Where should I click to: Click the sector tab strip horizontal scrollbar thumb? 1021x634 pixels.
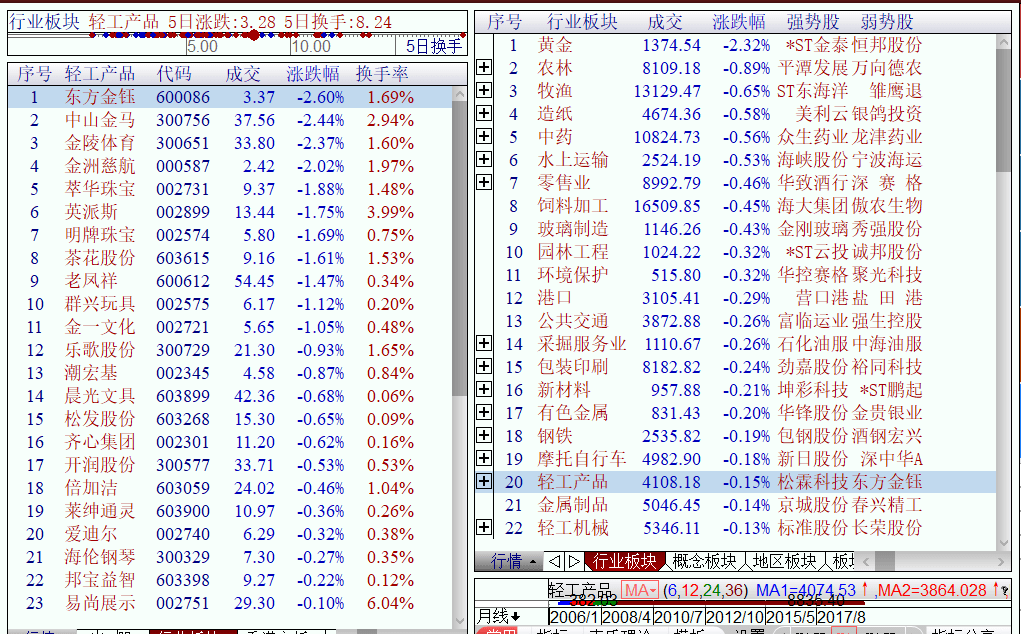884,561
